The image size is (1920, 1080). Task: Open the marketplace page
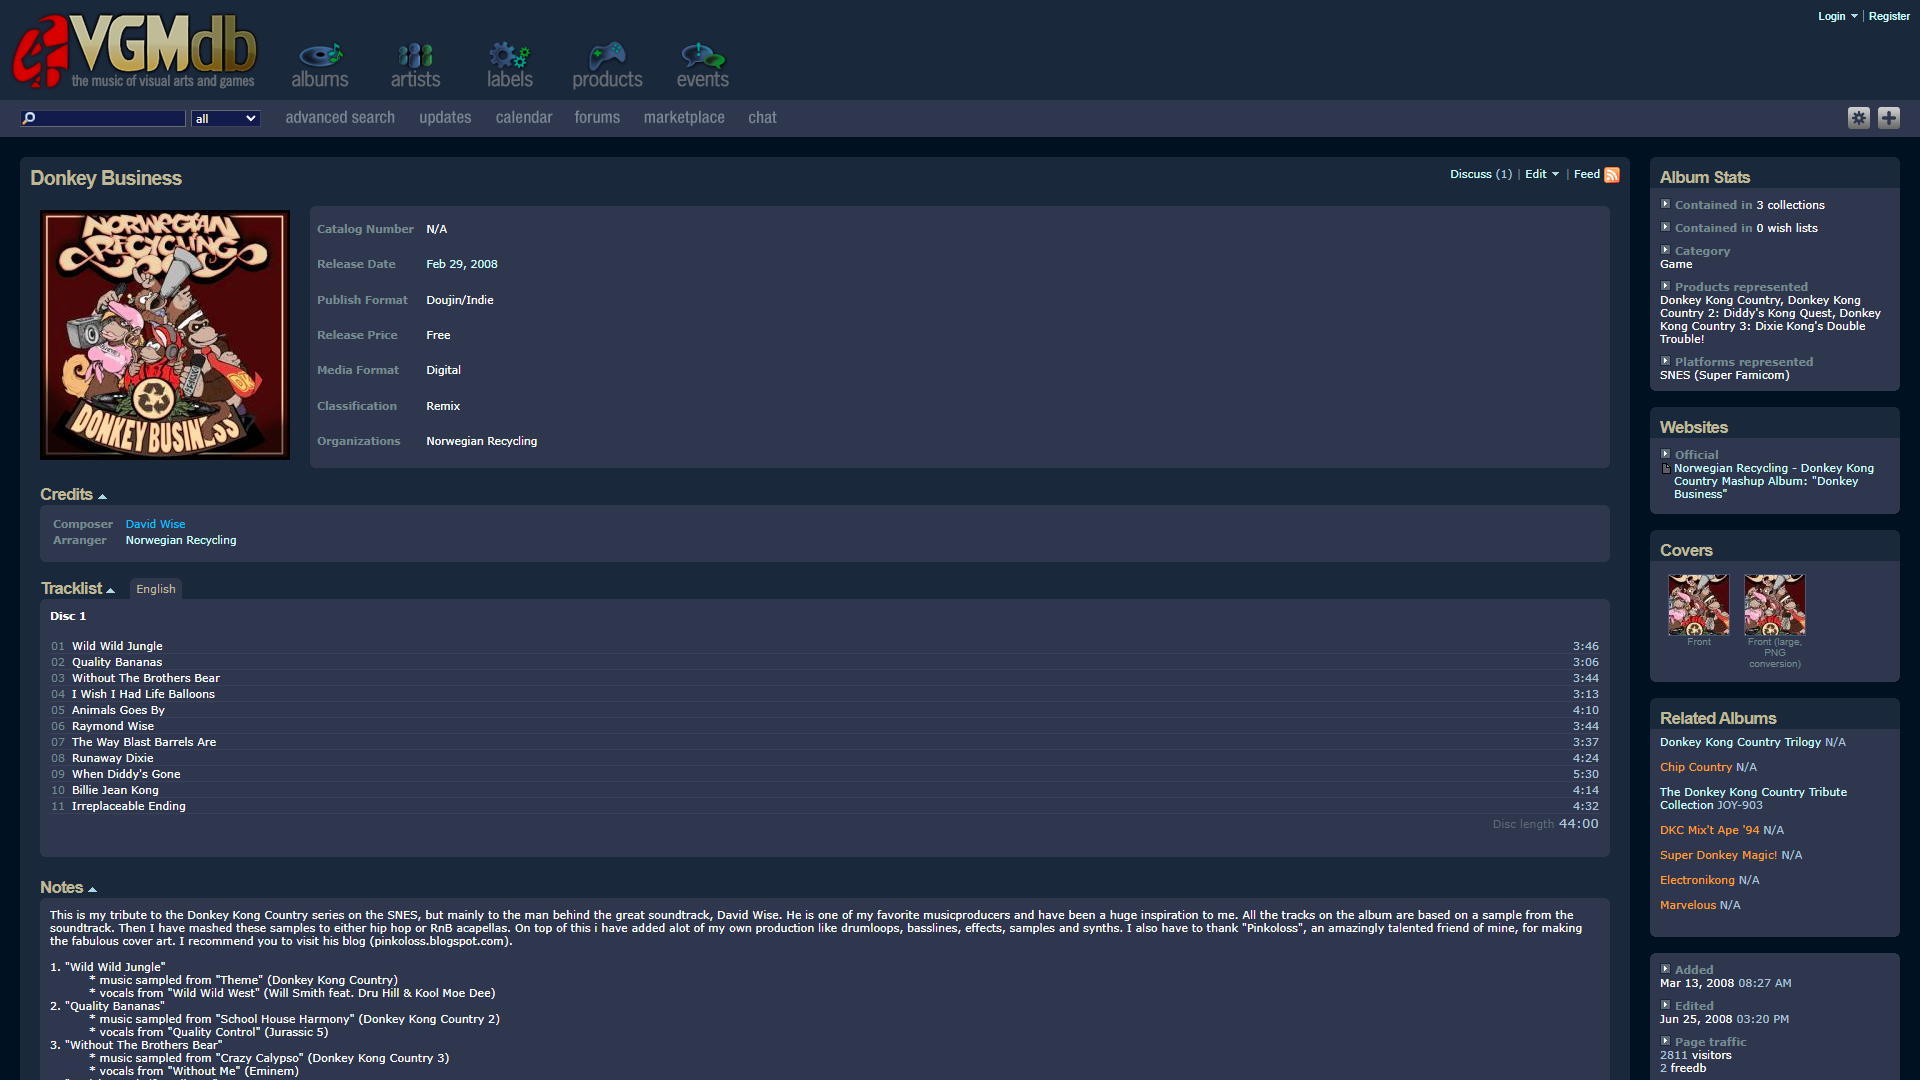click(684, 118)
